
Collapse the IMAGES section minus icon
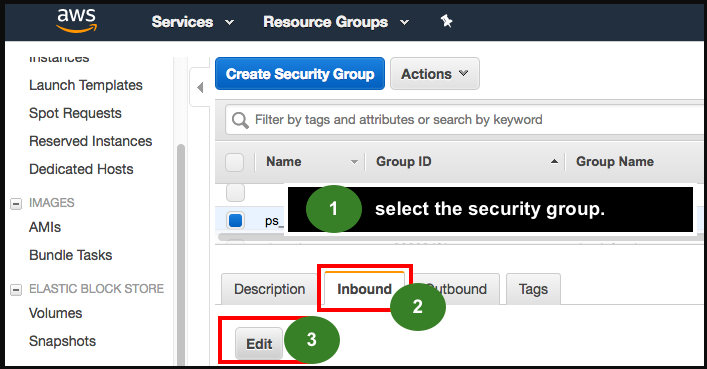pos(16,204)
